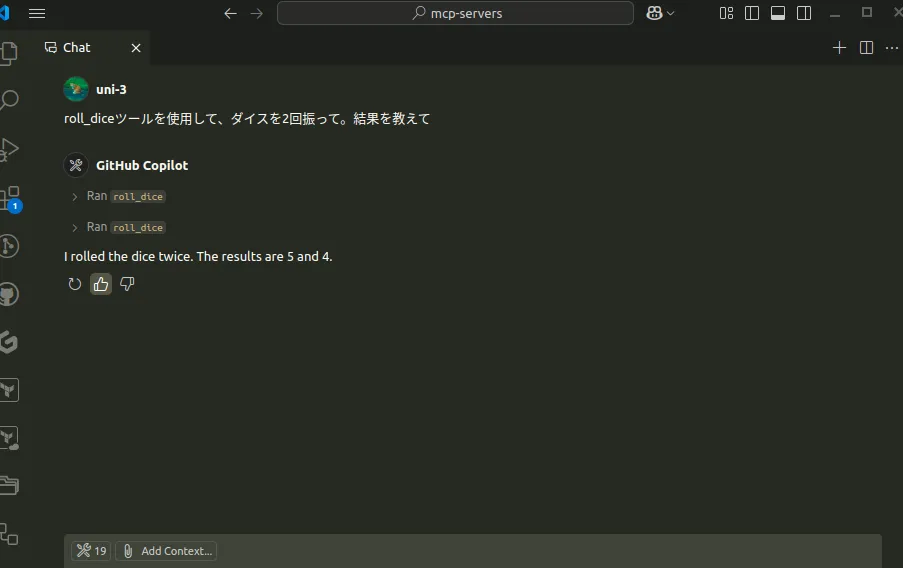Open the Customize Layout icon
Screen dimensions: 903x568
point(726,13)
